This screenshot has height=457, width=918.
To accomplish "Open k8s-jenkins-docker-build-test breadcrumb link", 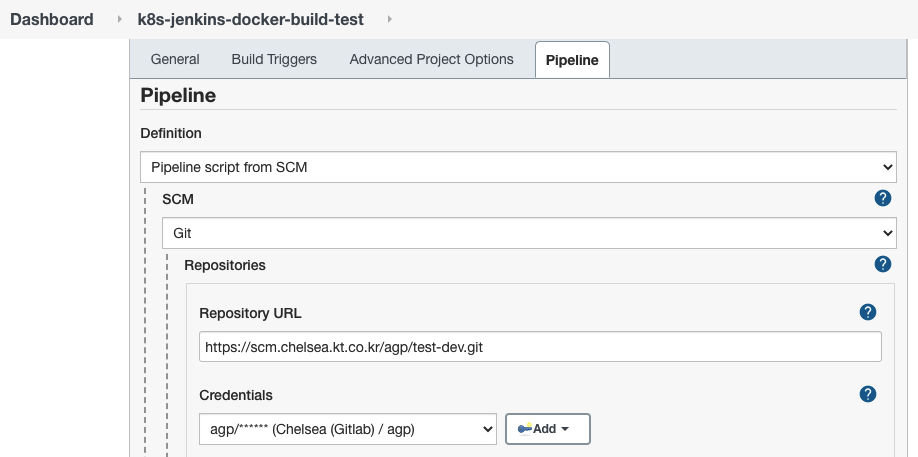I will (250, 20).
